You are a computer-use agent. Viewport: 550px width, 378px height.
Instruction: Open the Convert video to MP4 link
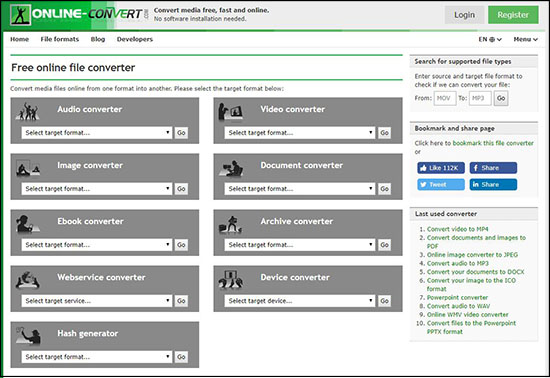[457, 229]
